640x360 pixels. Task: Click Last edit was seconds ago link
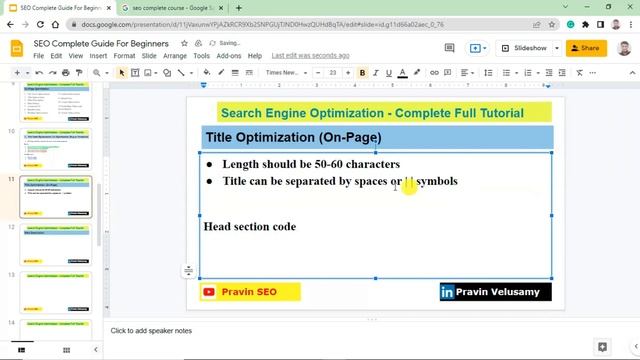point(311,56)
